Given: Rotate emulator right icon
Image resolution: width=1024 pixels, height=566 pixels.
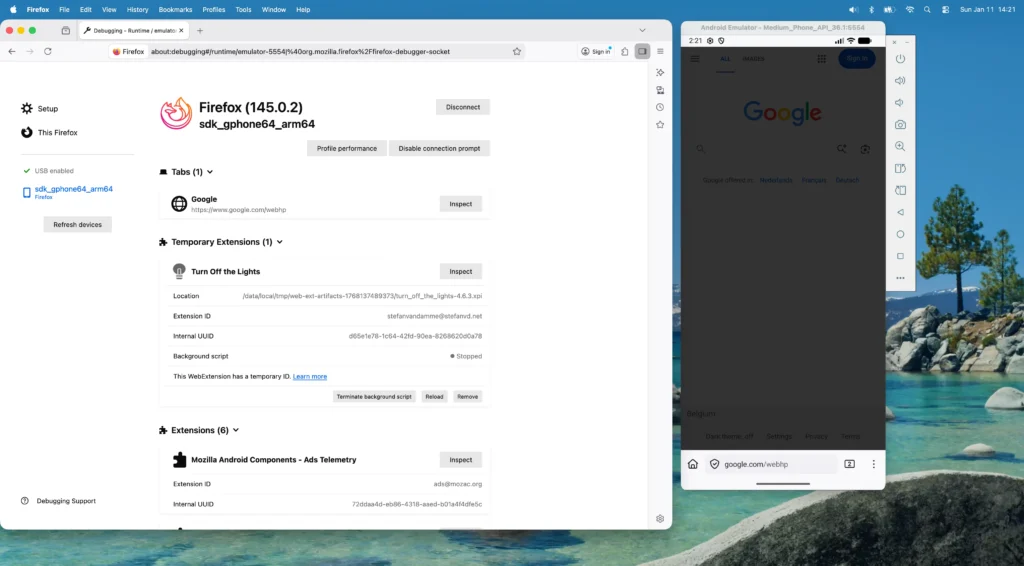Looking at the screenshot, I should coord(901,191).
